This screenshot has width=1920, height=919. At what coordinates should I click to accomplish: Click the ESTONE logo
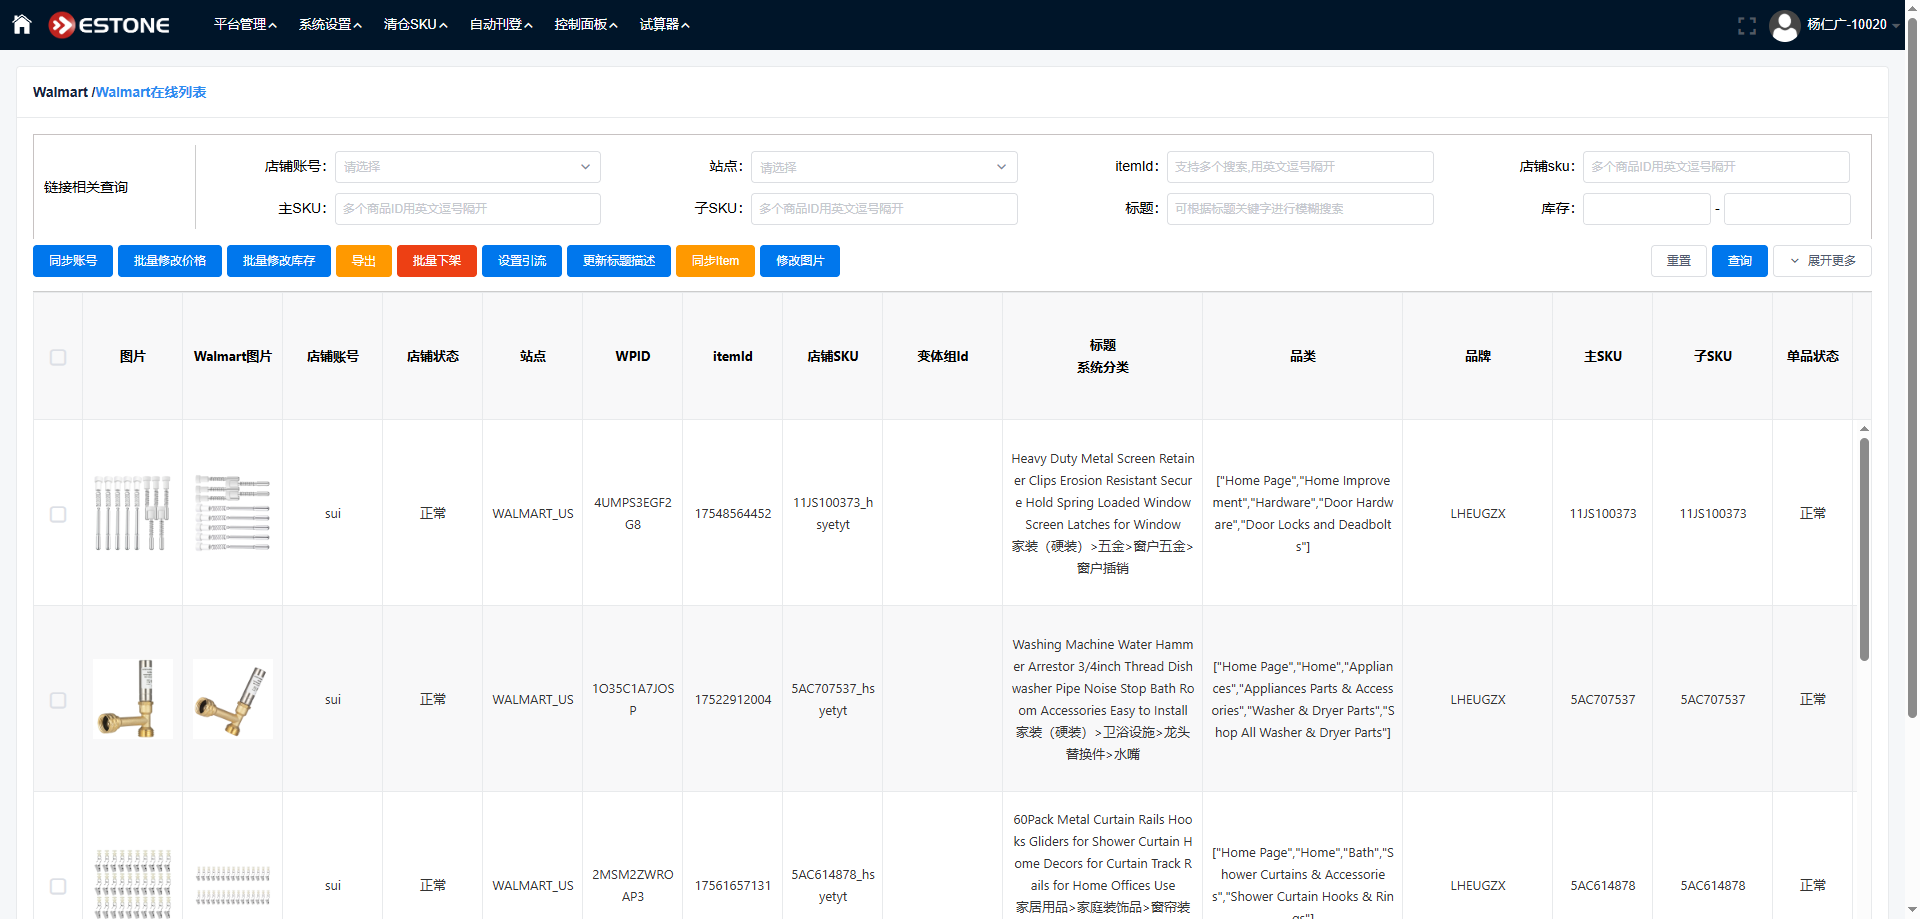coord(109,25)
